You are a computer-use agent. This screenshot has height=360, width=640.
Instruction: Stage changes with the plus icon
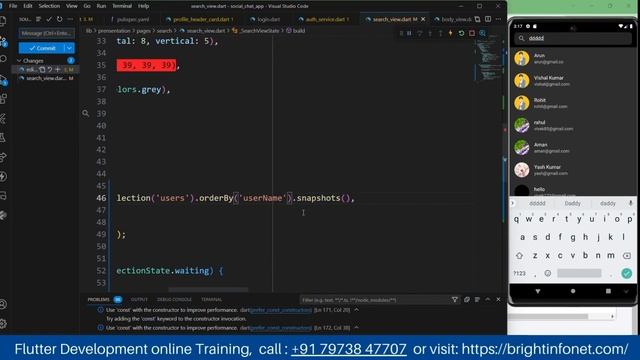(x=58, y=69)
